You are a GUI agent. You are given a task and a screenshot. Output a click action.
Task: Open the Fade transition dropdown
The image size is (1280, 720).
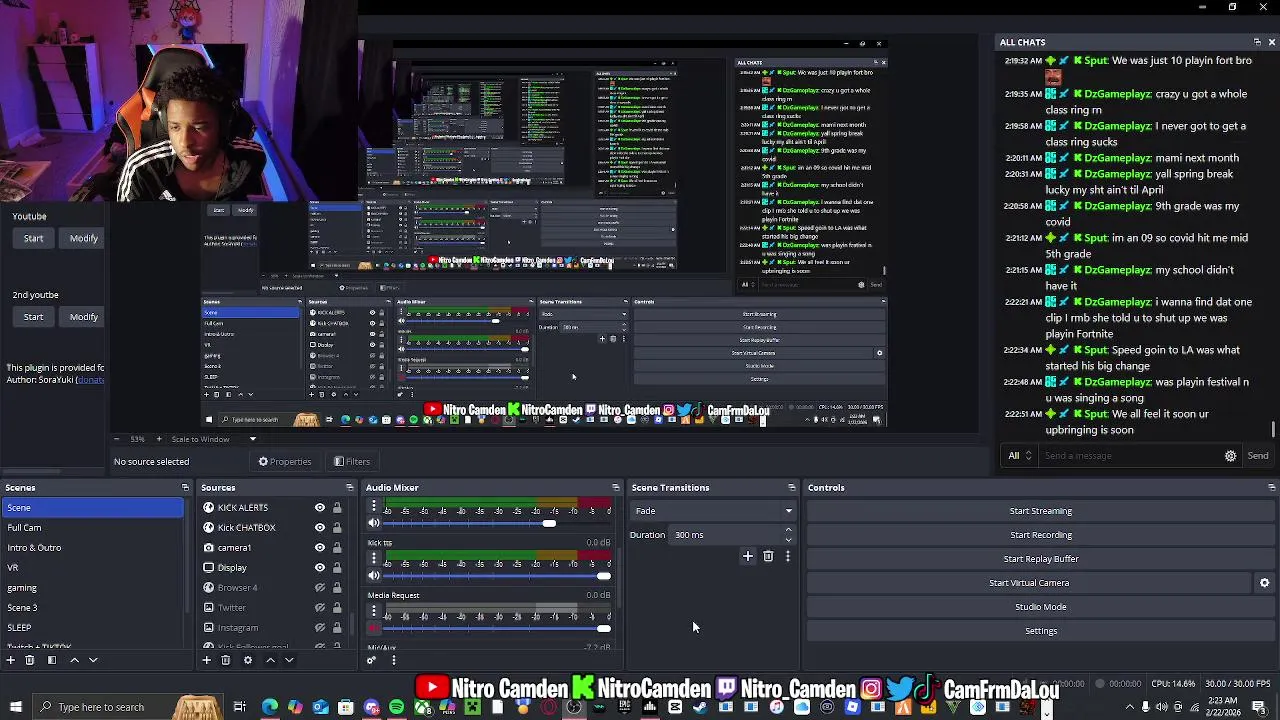pyautogui.click(x=713, y=511)
